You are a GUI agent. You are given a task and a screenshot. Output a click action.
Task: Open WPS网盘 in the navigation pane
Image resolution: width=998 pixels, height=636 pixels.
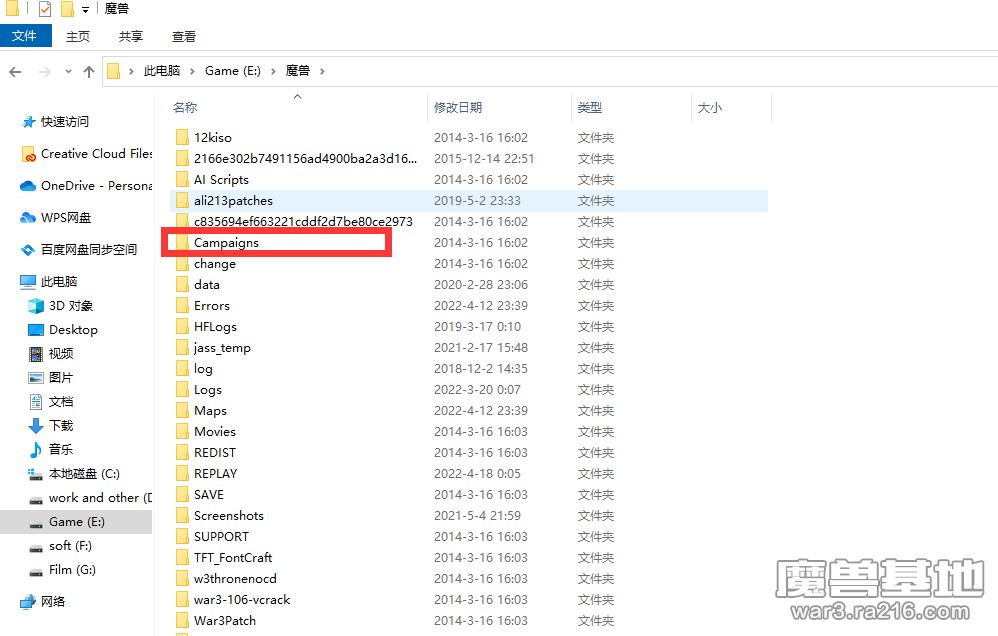(65, 218)
